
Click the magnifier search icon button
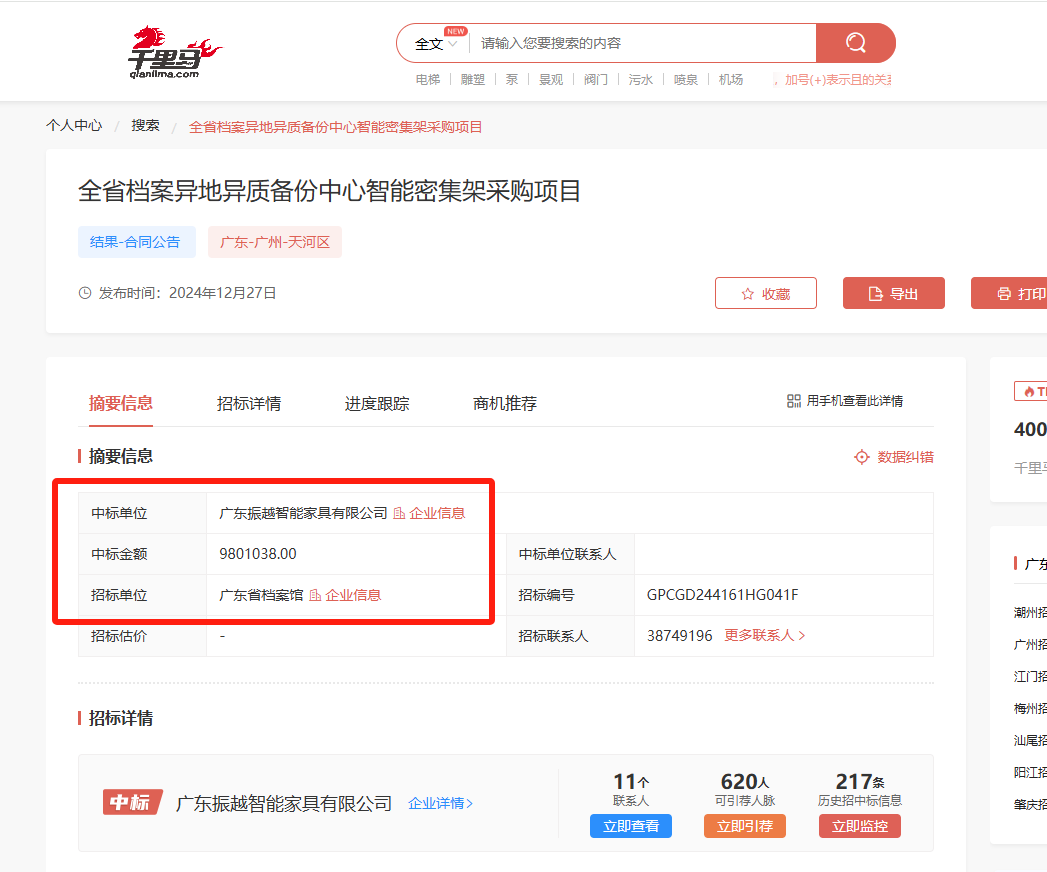point(855,43)
